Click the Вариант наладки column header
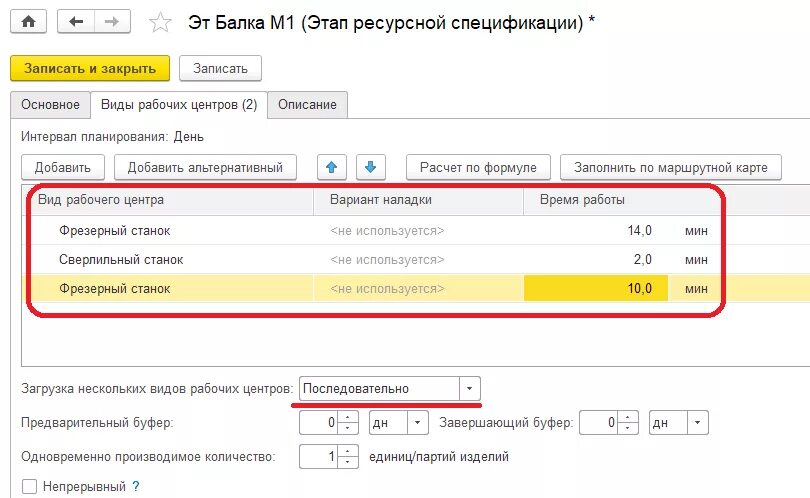Image resolution: width=810 pixels, height=498 pixels. click(418, 200)
